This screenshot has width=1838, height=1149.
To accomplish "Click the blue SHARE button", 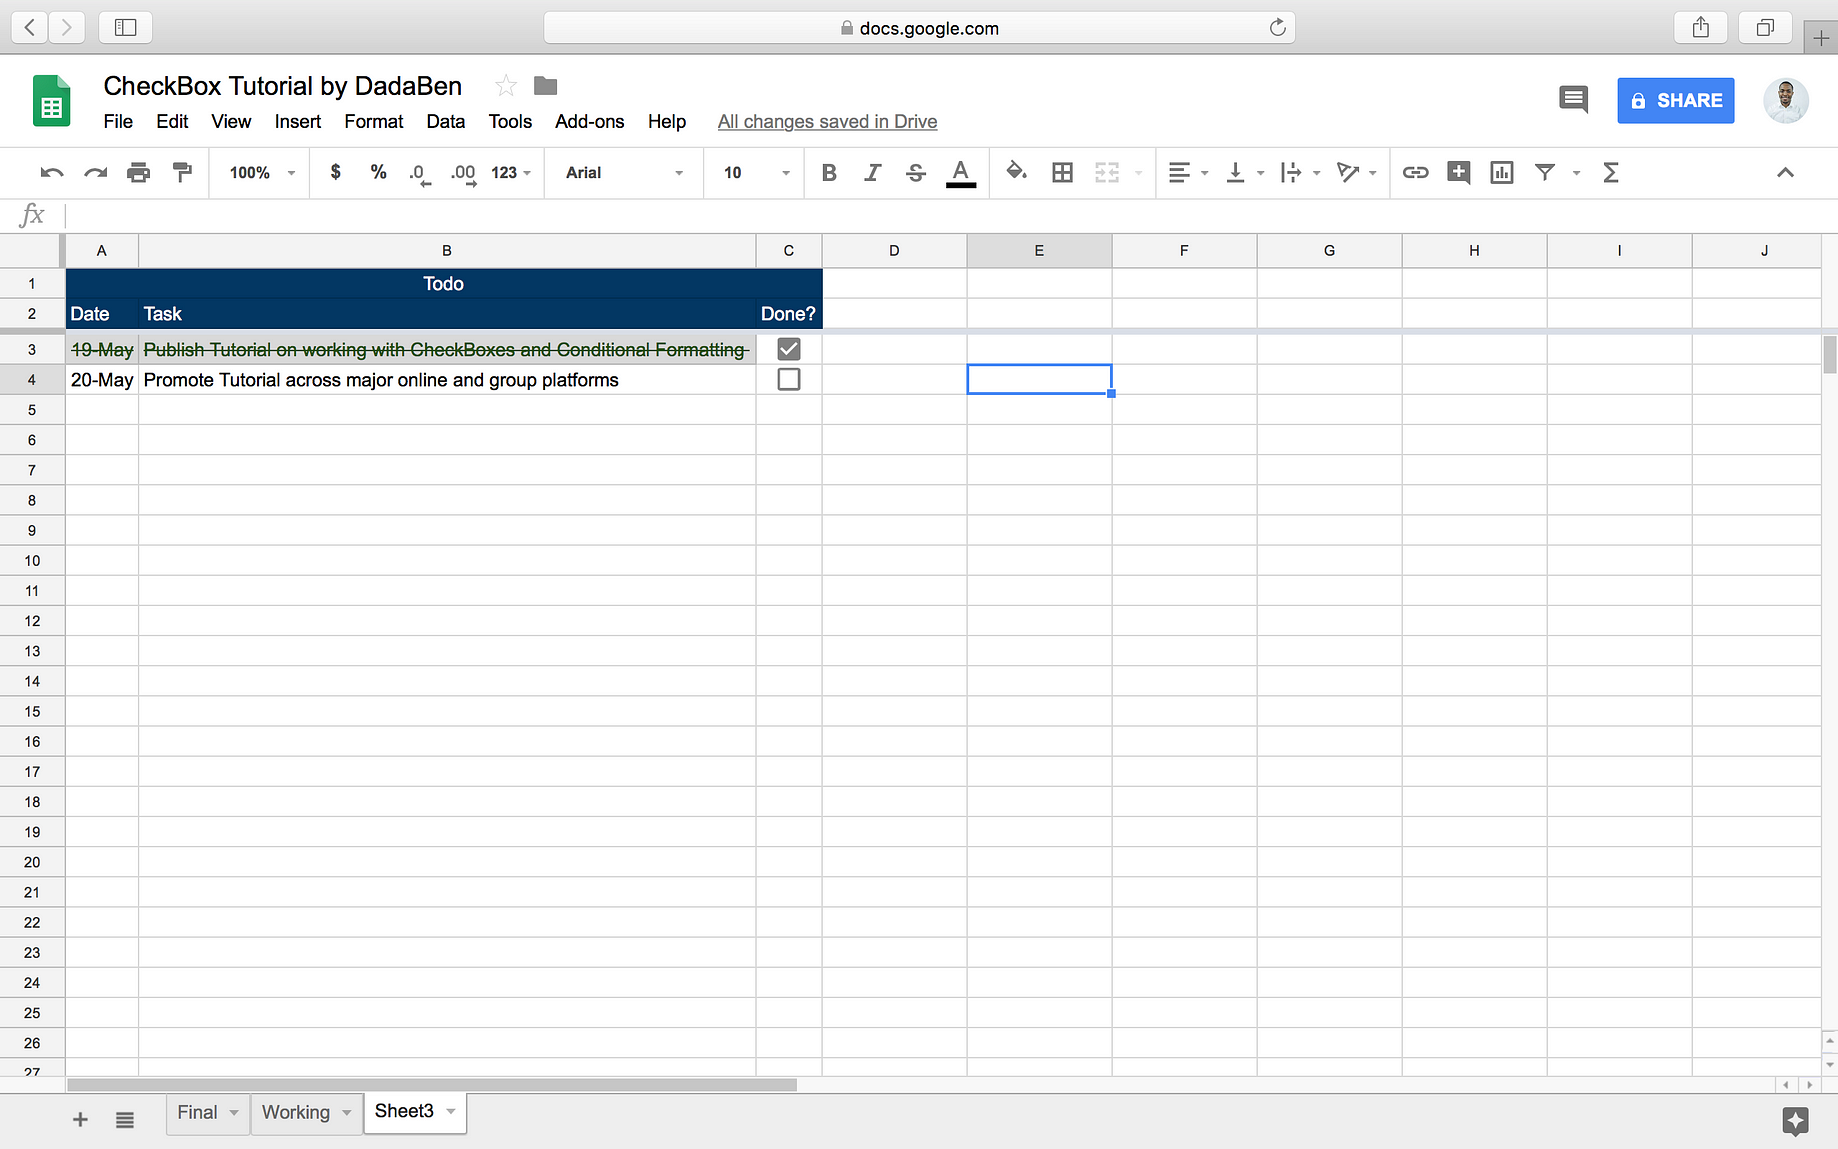I will click(x=1675, y=100).
